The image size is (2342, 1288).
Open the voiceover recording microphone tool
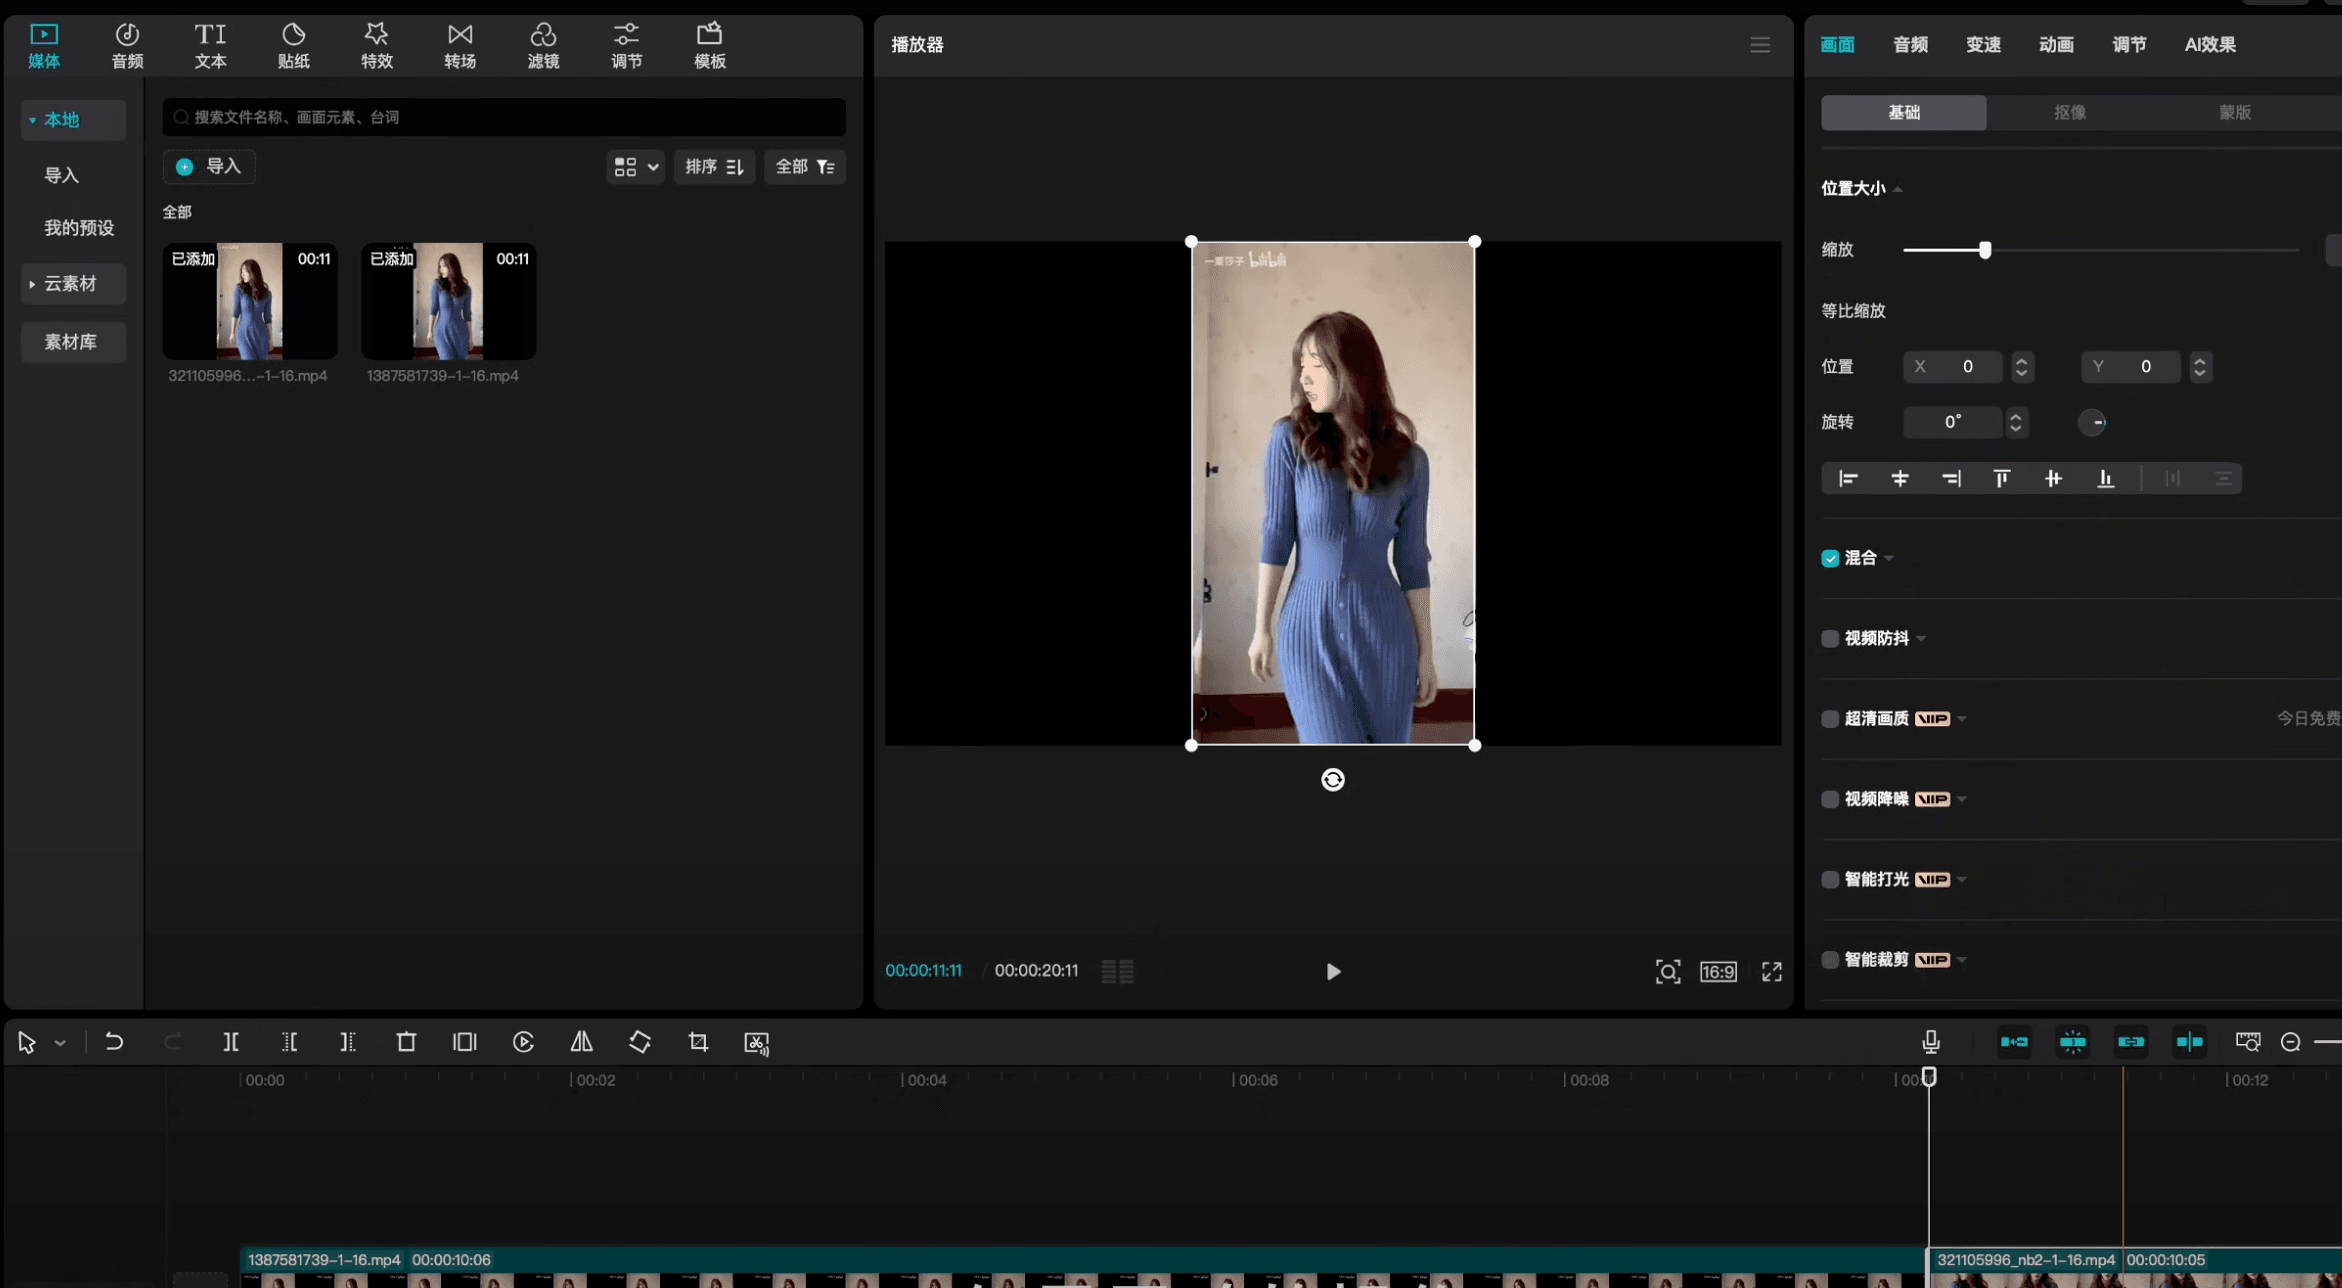pyautogui.click(x=1929, y=1042)
